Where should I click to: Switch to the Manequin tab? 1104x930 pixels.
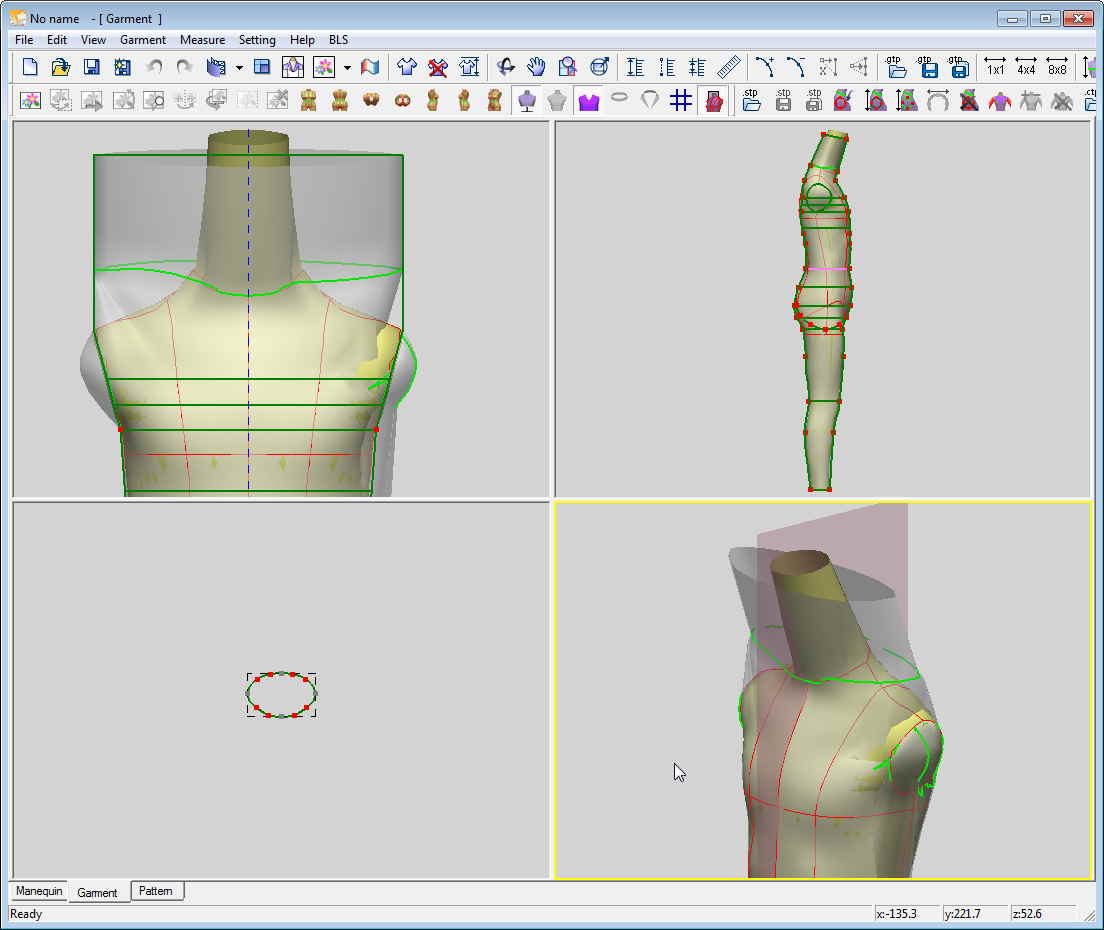click(x=39, y=891)
